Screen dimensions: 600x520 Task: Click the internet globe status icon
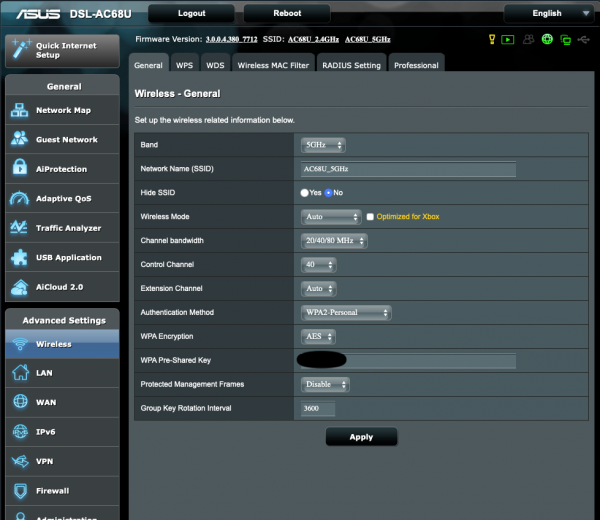pos(547,40)
